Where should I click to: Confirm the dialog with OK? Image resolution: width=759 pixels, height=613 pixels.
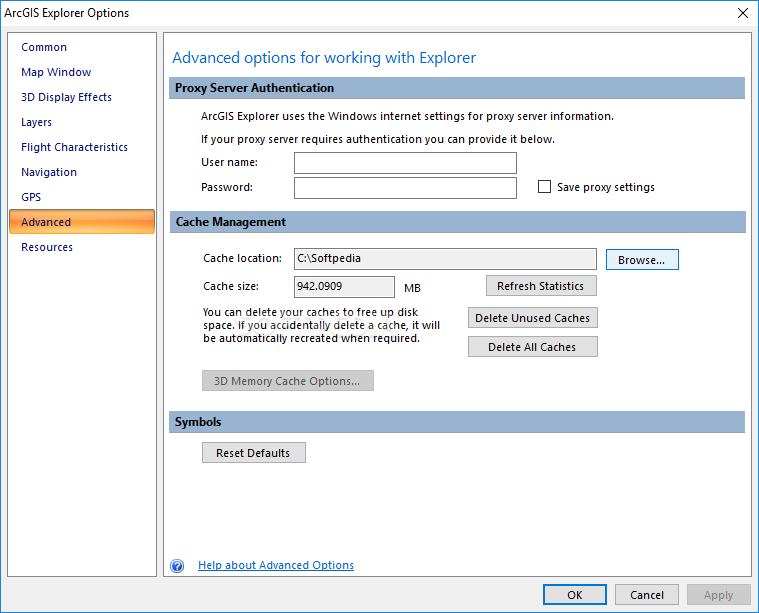pyautogui.click(x=575, y=595)
